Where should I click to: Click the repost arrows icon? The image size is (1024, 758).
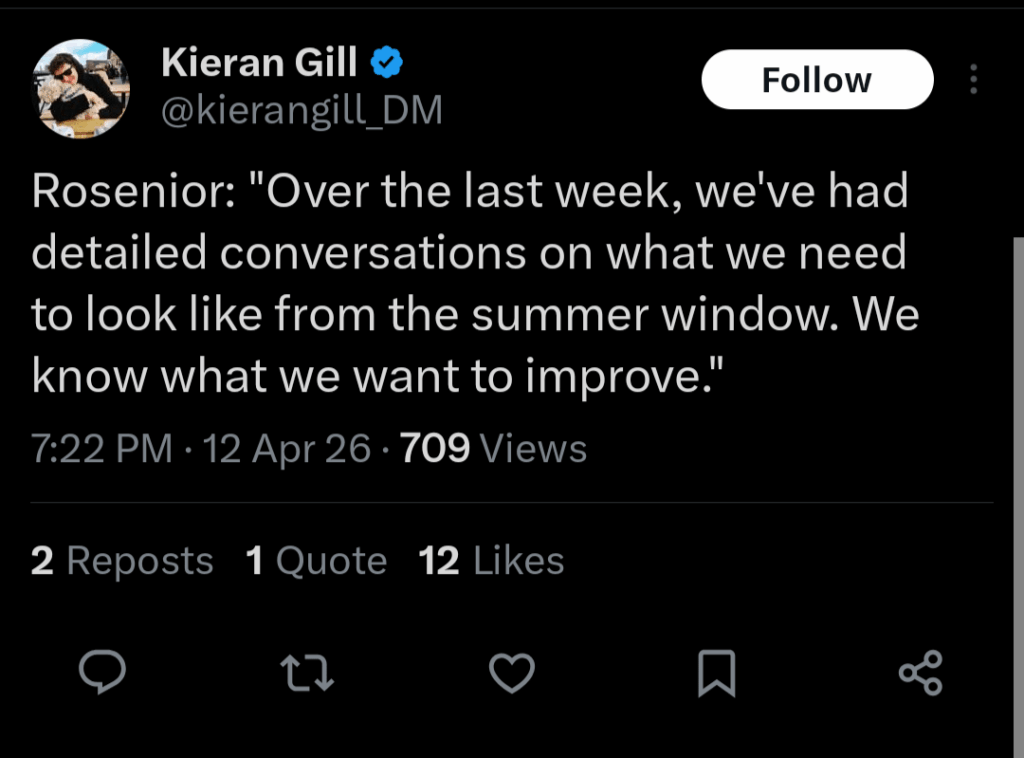click(308, 673)
